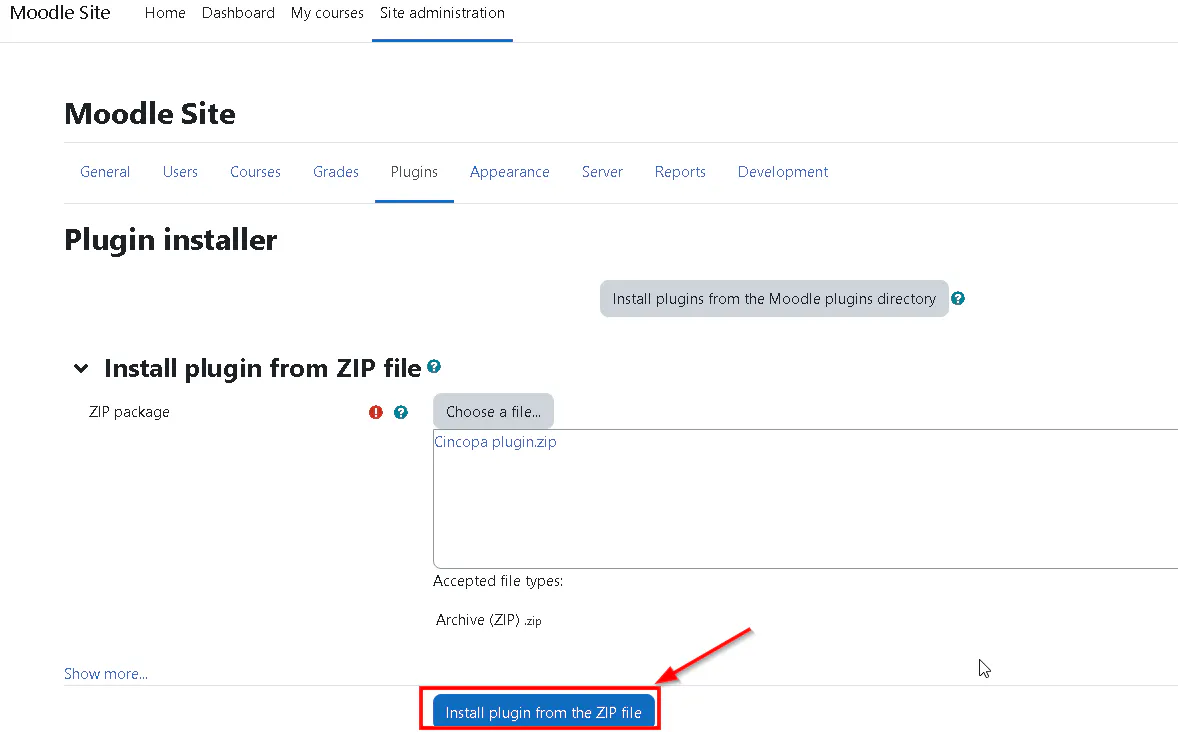
Task: Collapse the Install plugin from ZIP file section
Action: click(80, 368)
